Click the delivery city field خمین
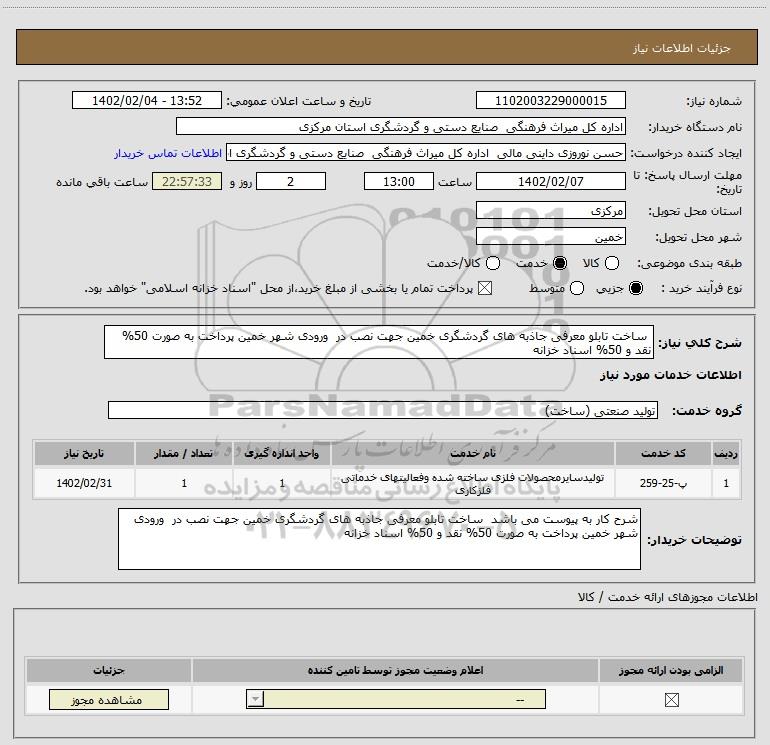 click(x=550, y=237)
